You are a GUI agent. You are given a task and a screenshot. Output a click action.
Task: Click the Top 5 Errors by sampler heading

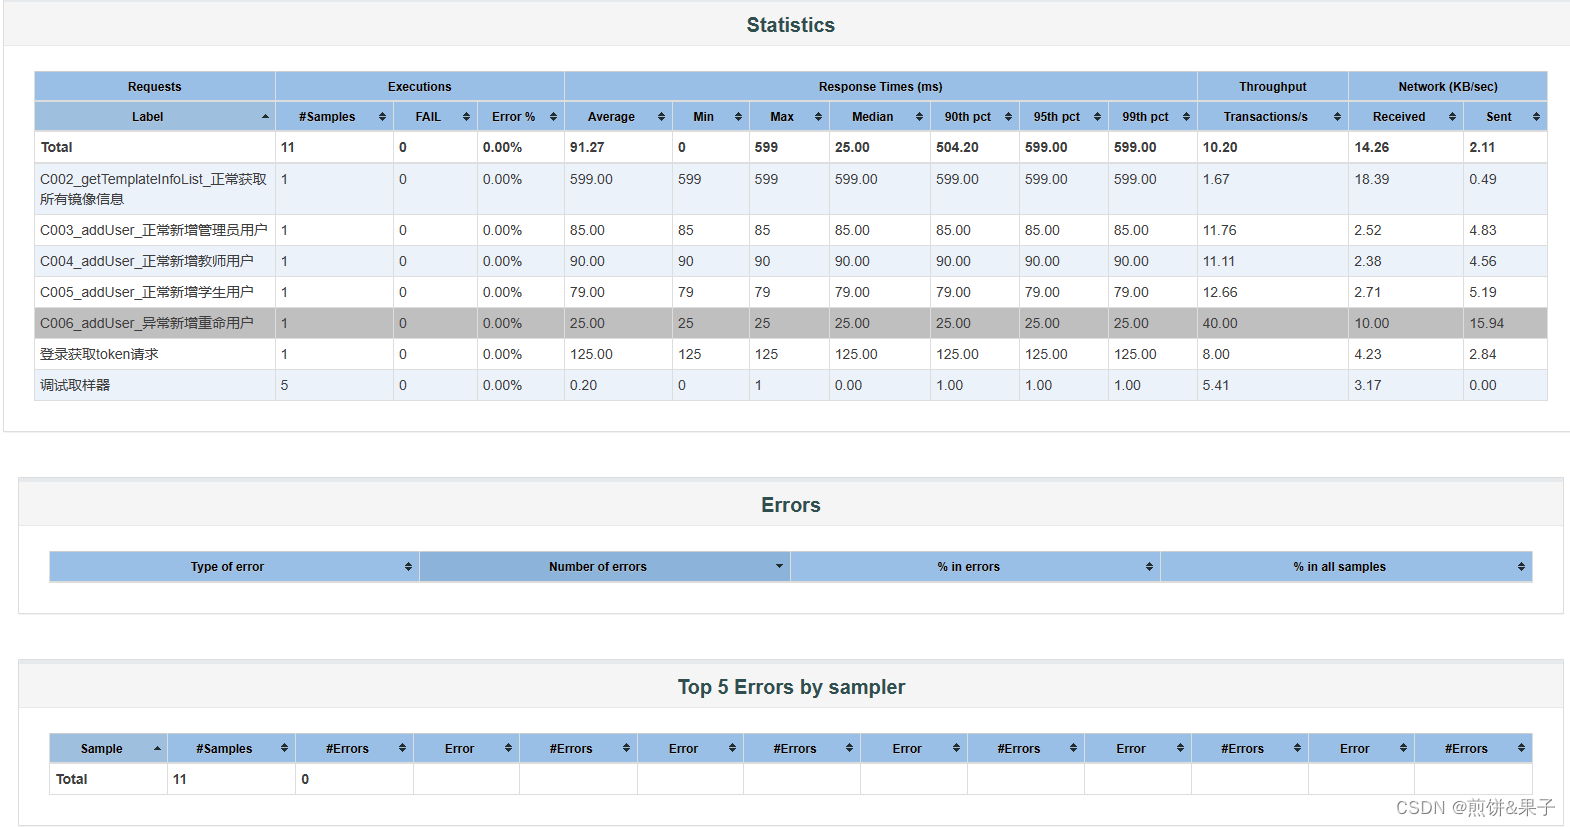(x=791, y=687)
